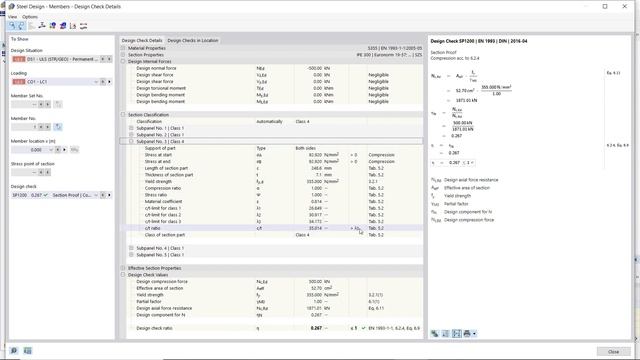Click the printer icon in formula panel

pos(467,333)
